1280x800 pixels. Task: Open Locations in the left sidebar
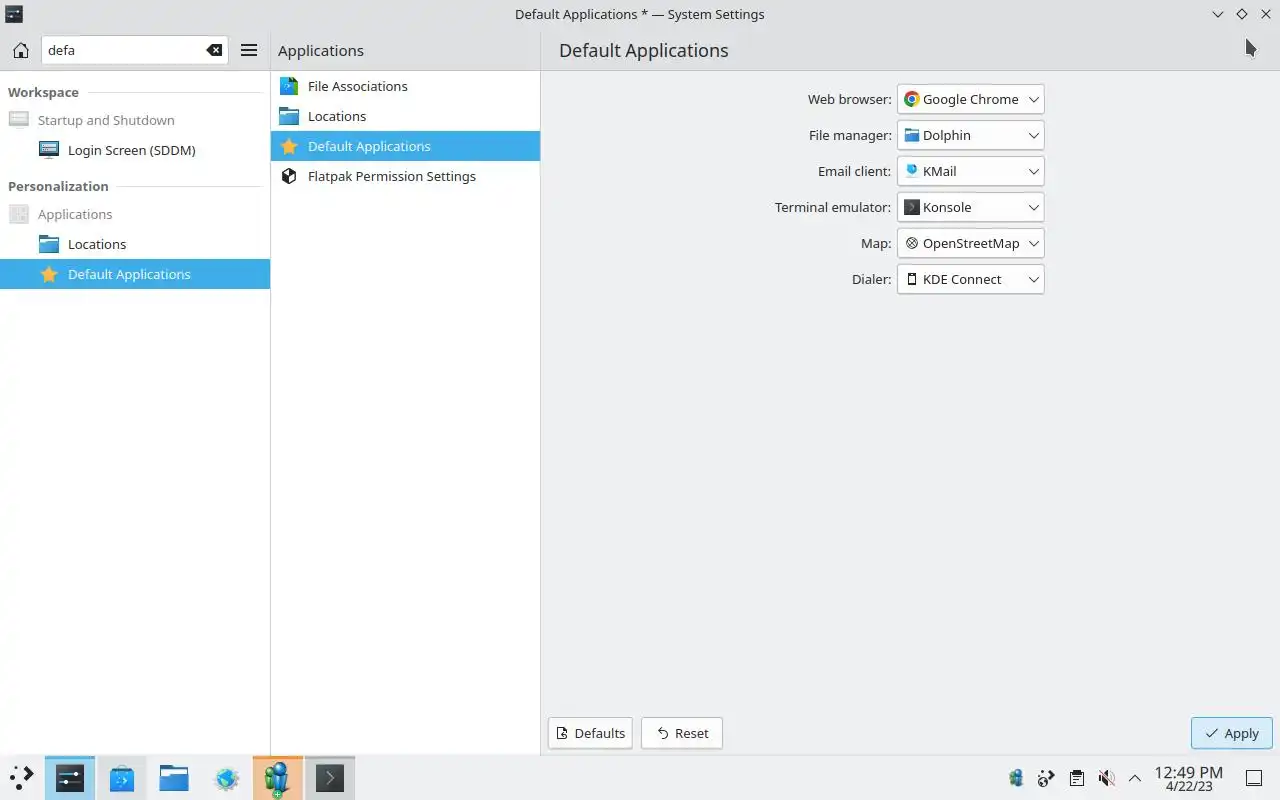tap(135, 244)
